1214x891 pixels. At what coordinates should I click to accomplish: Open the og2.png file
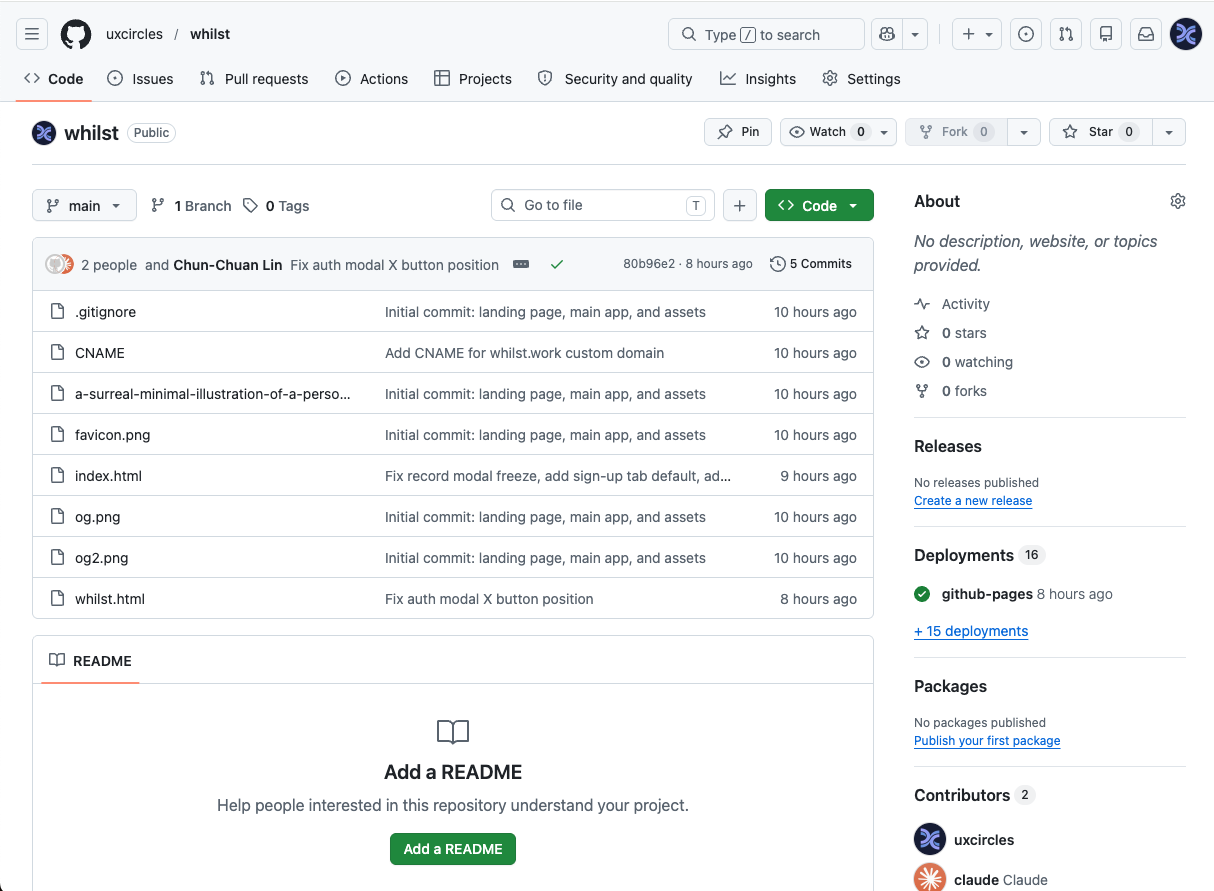[101, 558]
